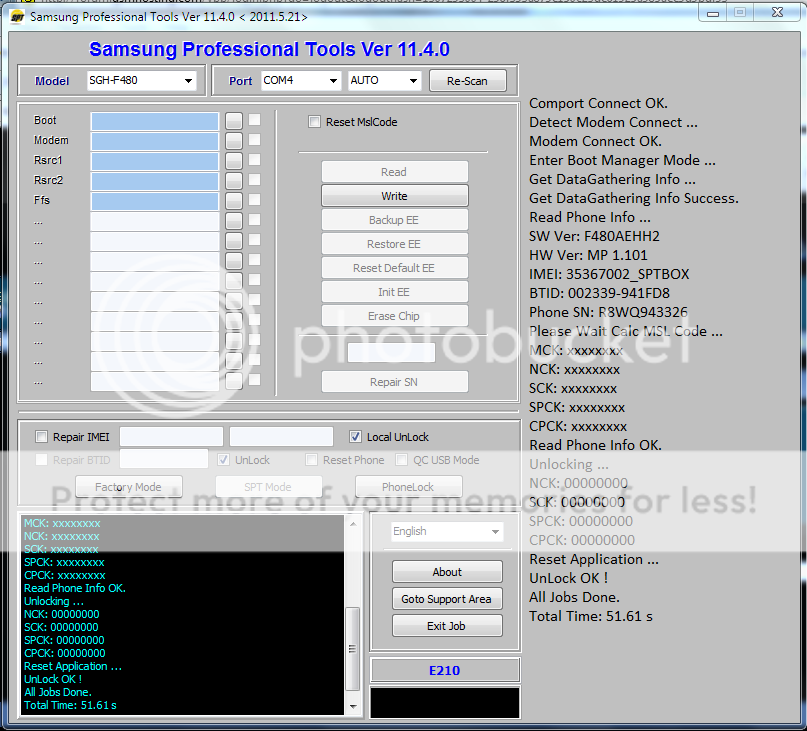
Task: Click the log scrollbar down arrow
Action: point(353,707)
